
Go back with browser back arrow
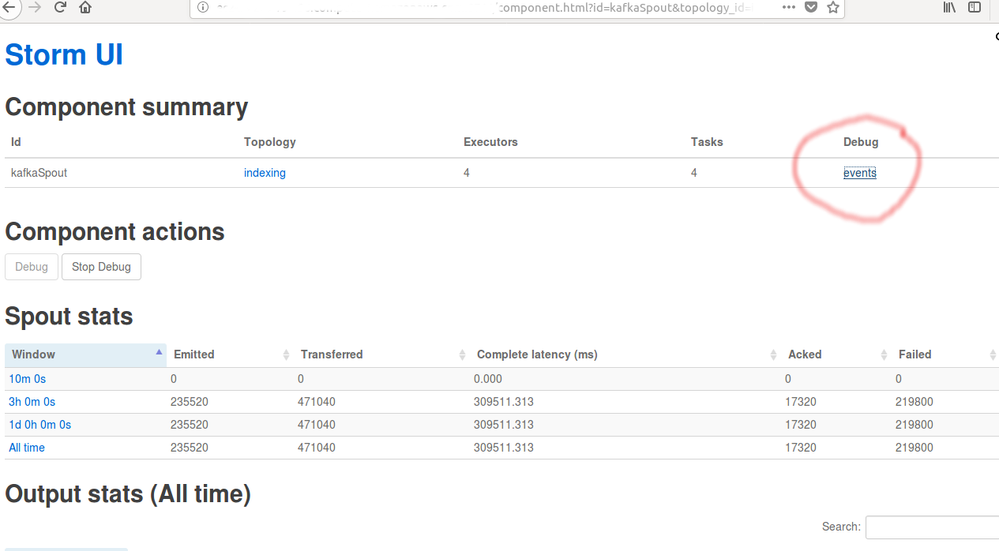[9, 8]
